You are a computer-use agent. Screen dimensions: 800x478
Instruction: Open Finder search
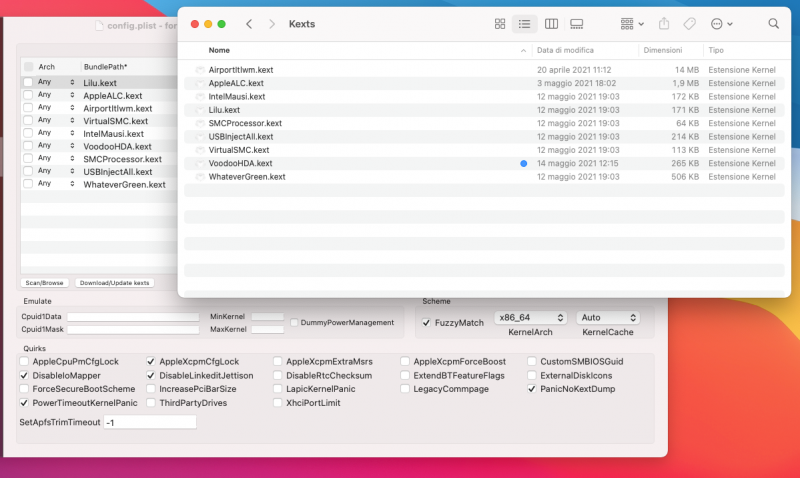773,23
